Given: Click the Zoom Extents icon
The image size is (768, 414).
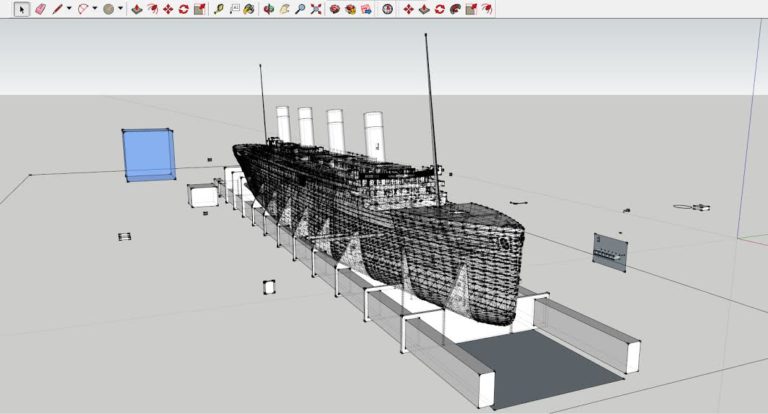Looking at the screenshot, I should [316, 9].
